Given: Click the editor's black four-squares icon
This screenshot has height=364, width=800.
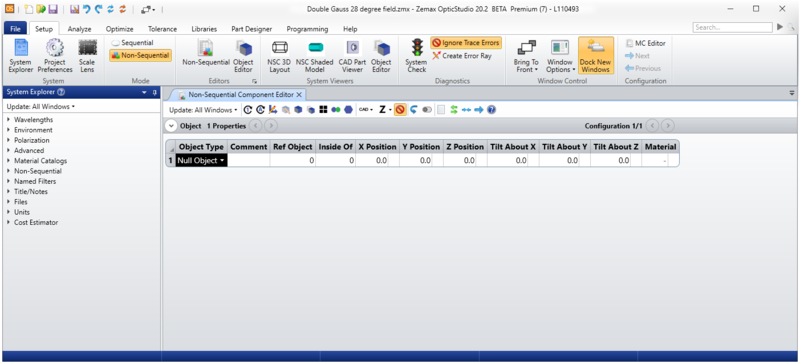Looking at the screenshot, I should coord(323,110).
